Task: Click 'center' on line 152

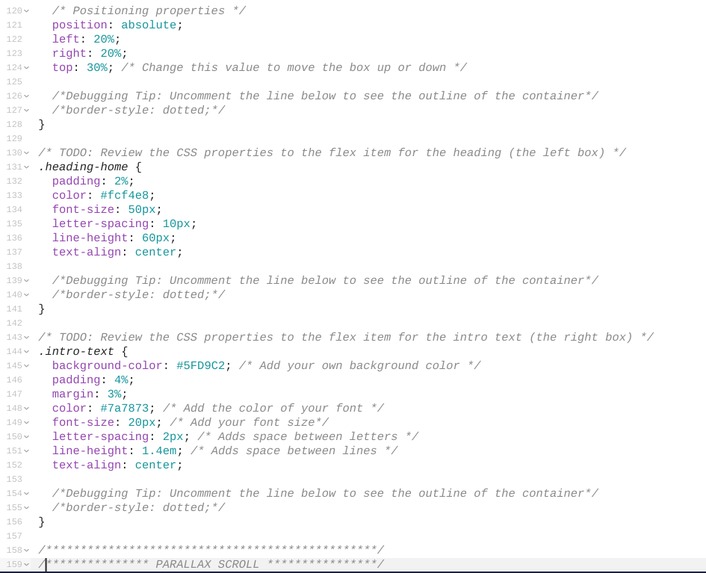Action: [x=156, y=465]
